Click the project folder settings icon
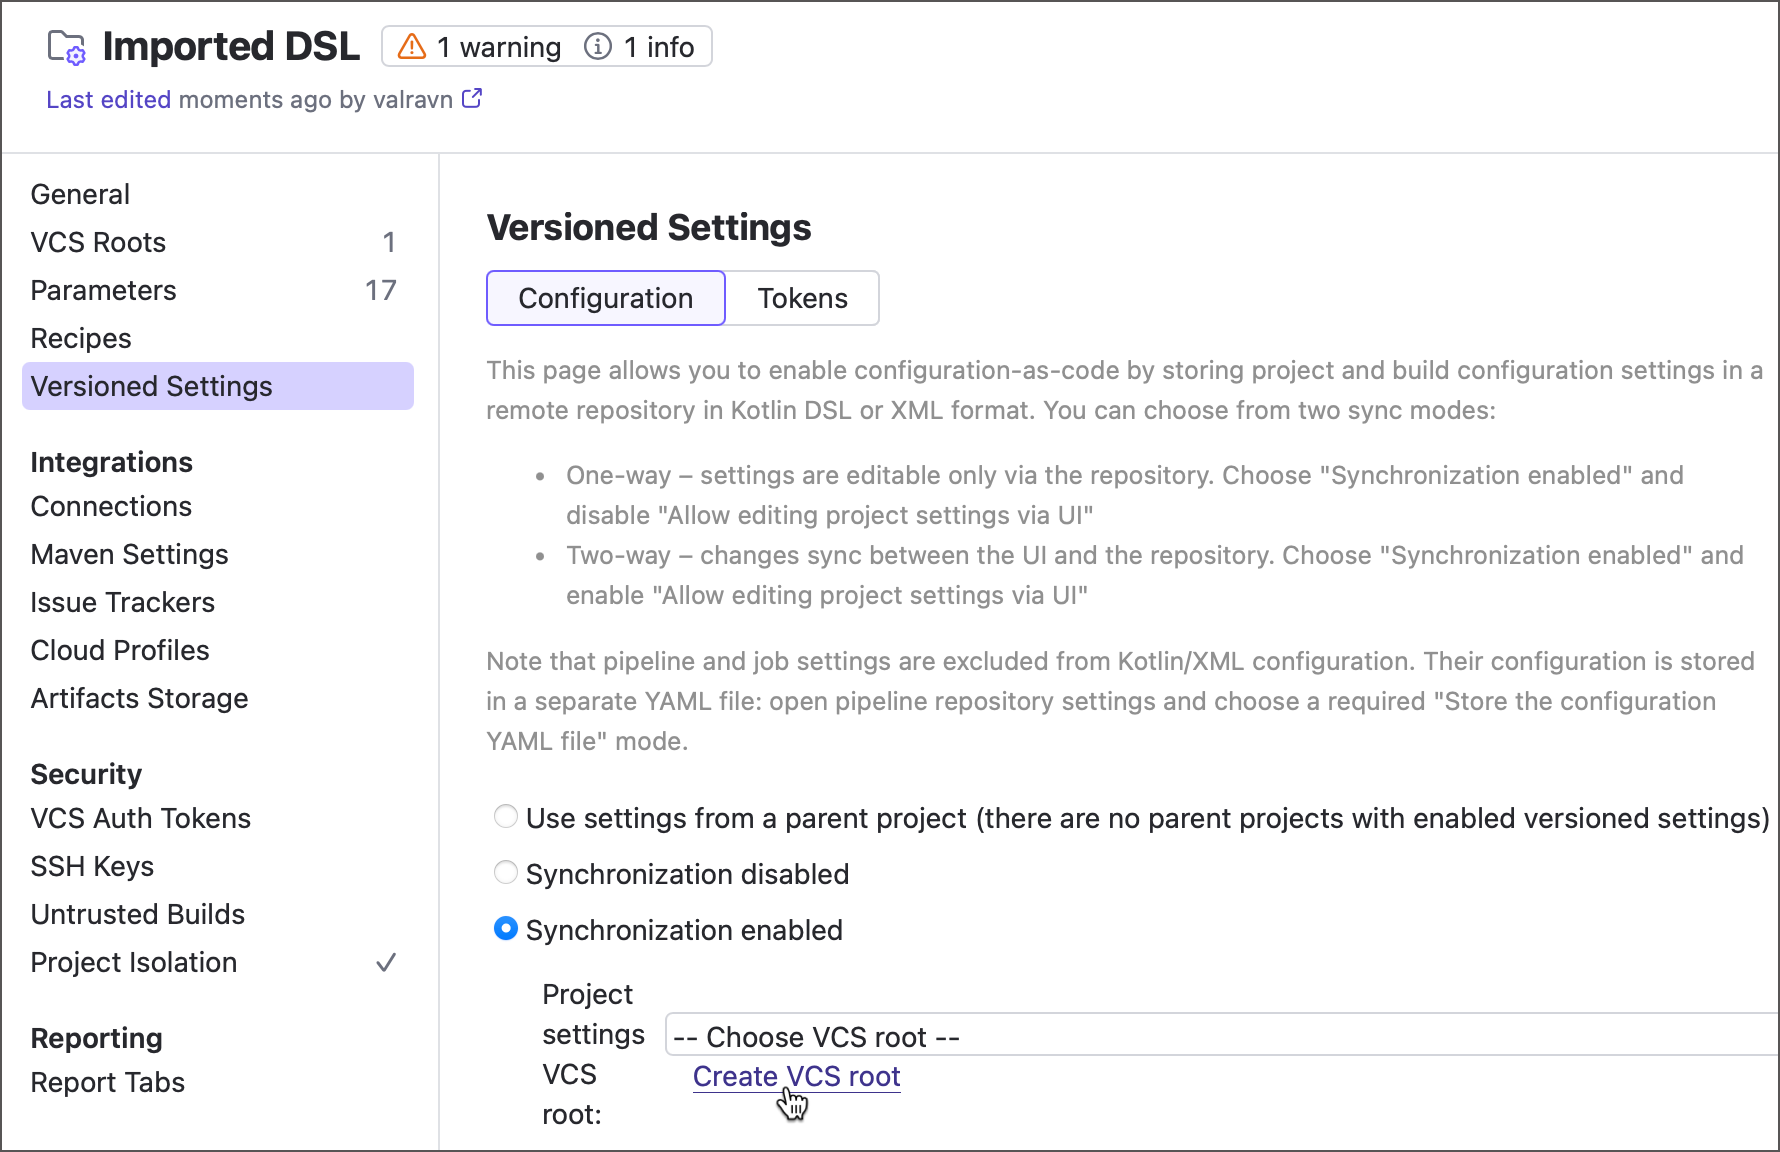 (67, 47)
